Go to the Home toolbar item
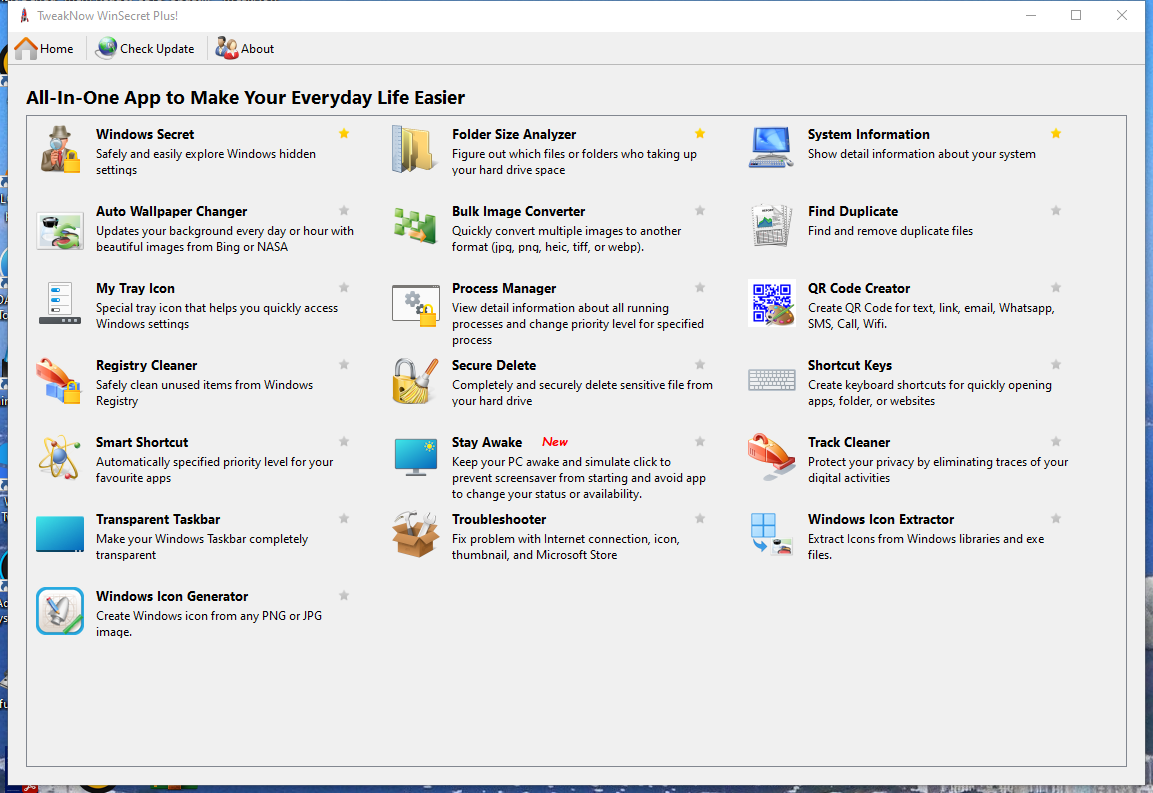 [x=45, y=48]
